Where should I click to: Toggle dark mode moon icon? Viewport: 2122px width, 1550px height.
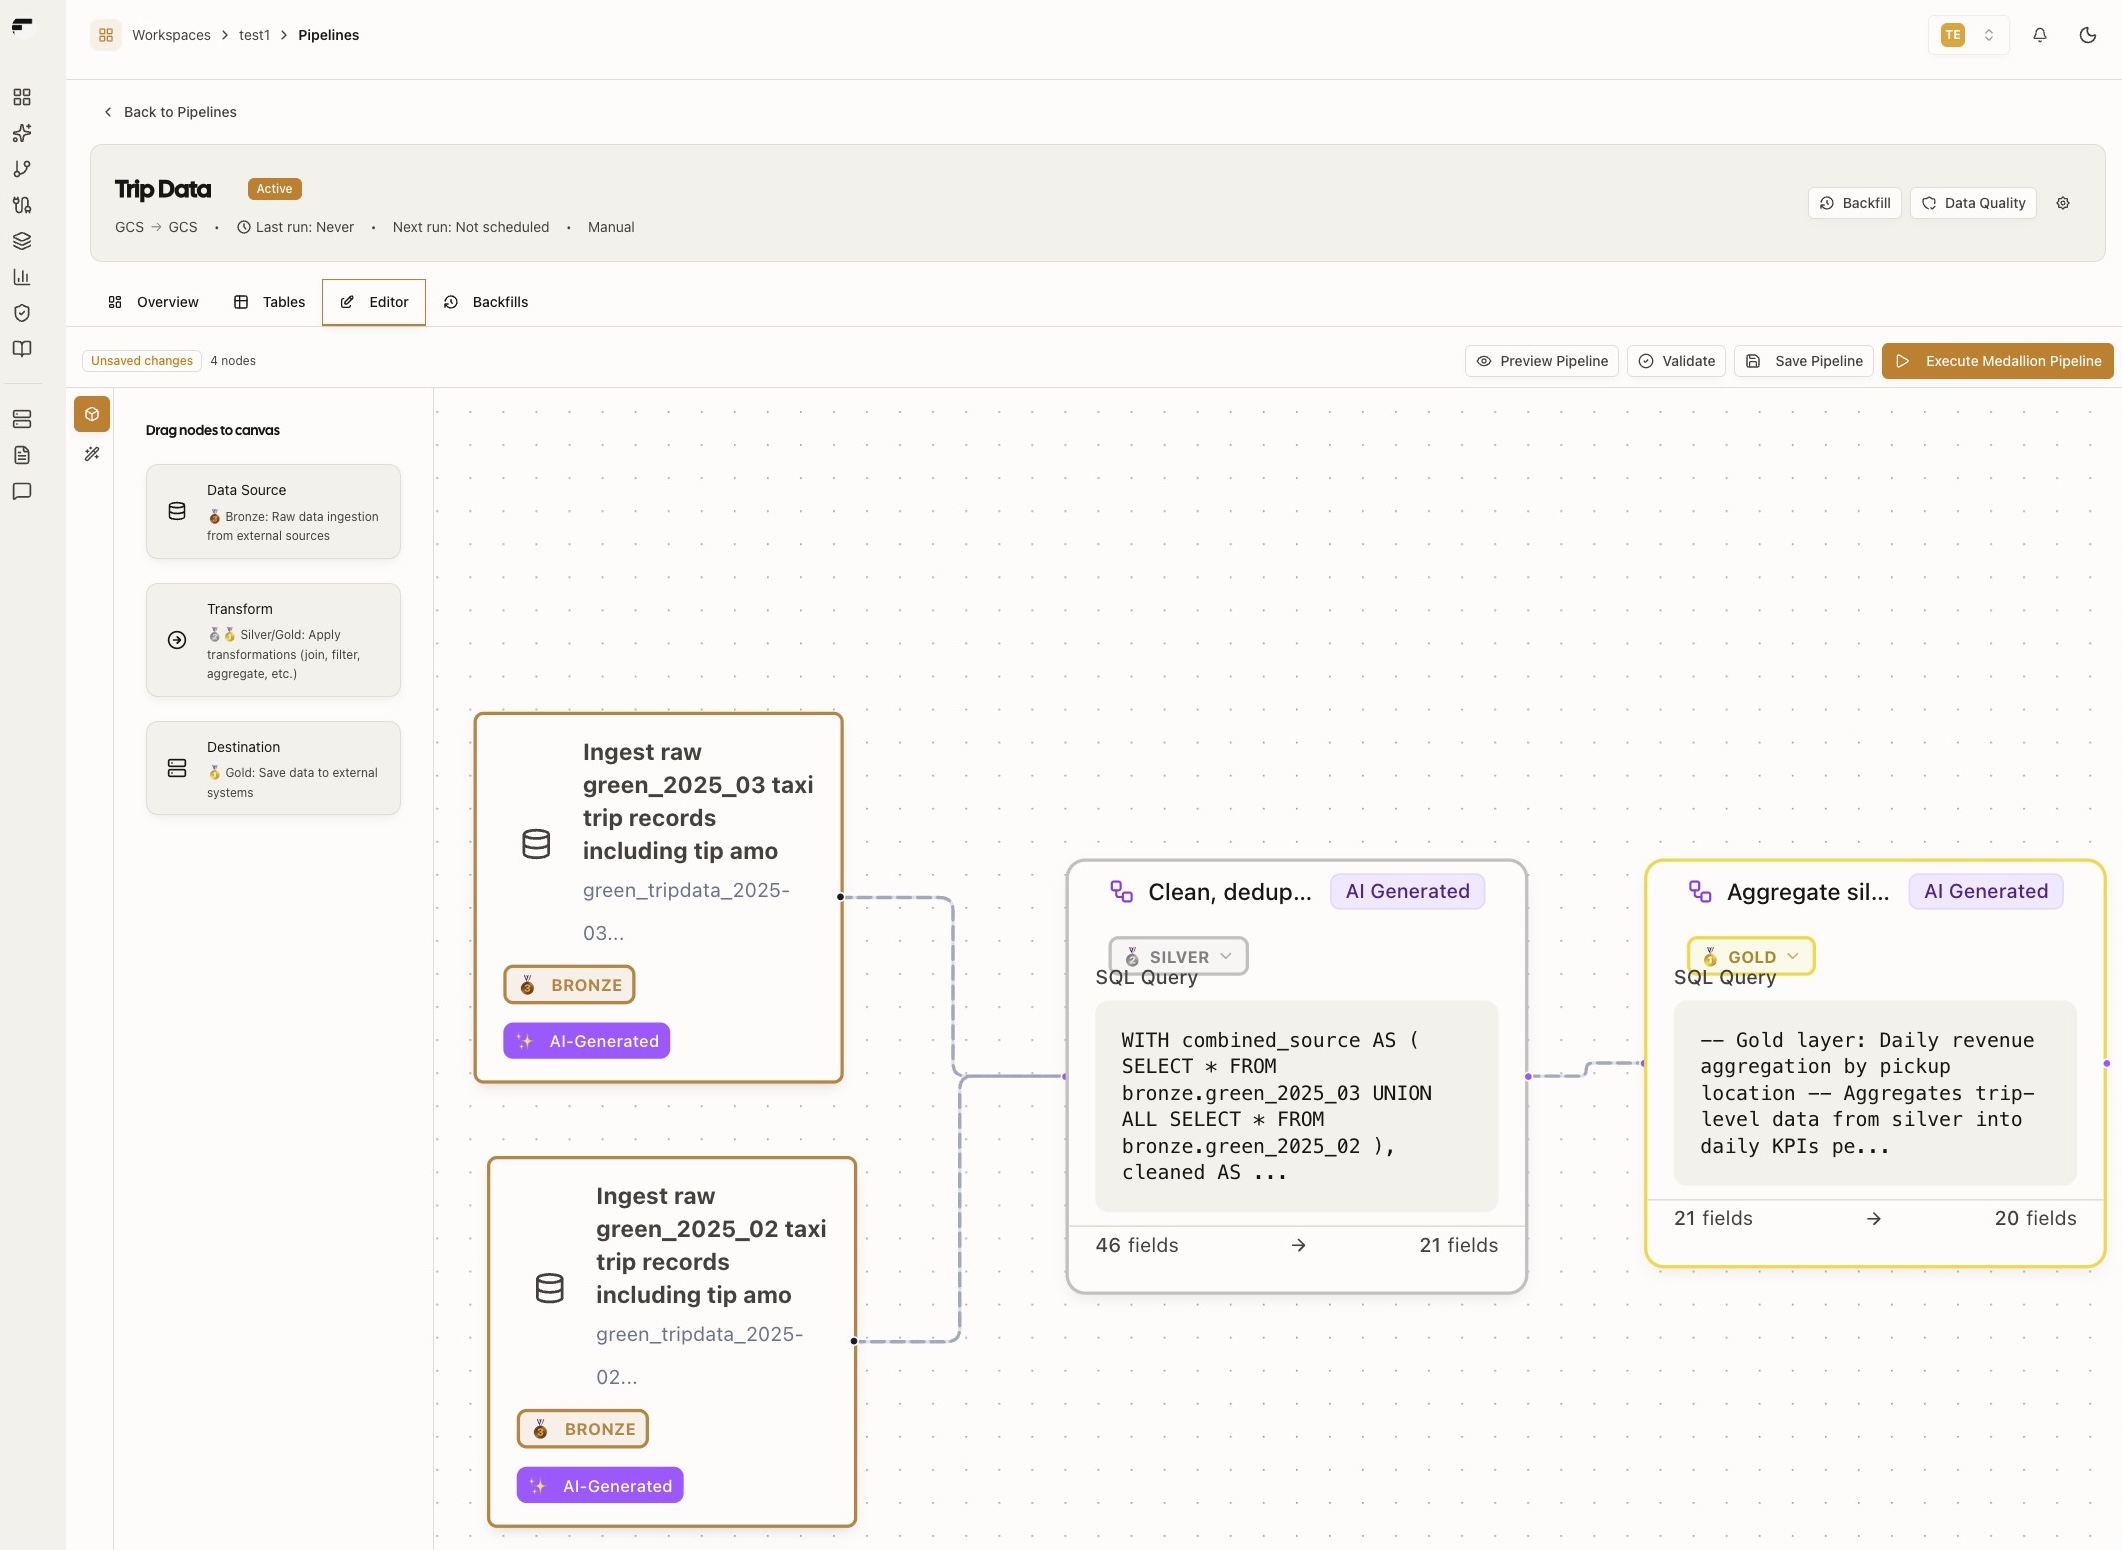click(2087, 35)
